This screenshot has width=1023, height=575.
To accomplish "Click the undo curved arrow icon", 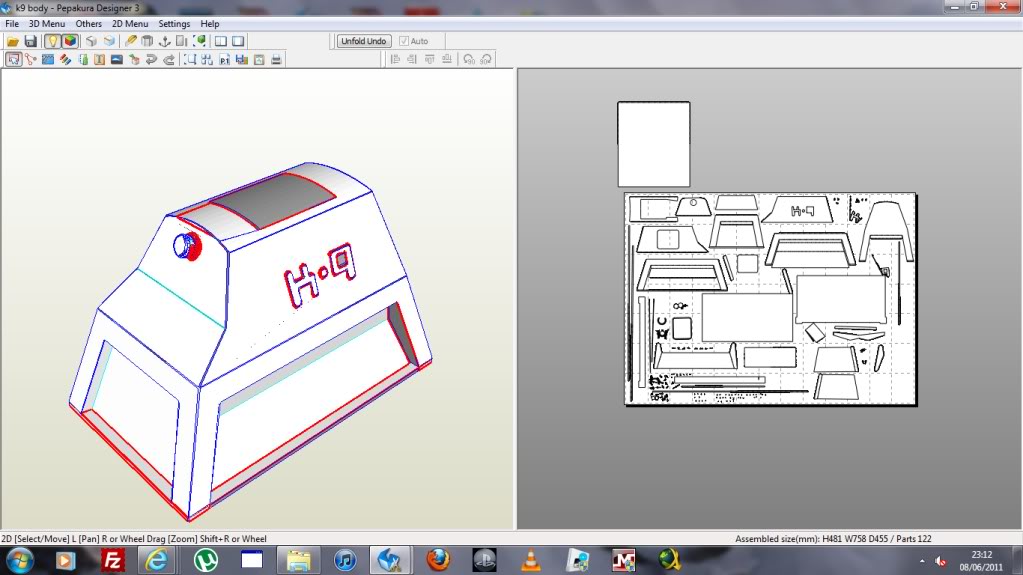I will point(151,59).
